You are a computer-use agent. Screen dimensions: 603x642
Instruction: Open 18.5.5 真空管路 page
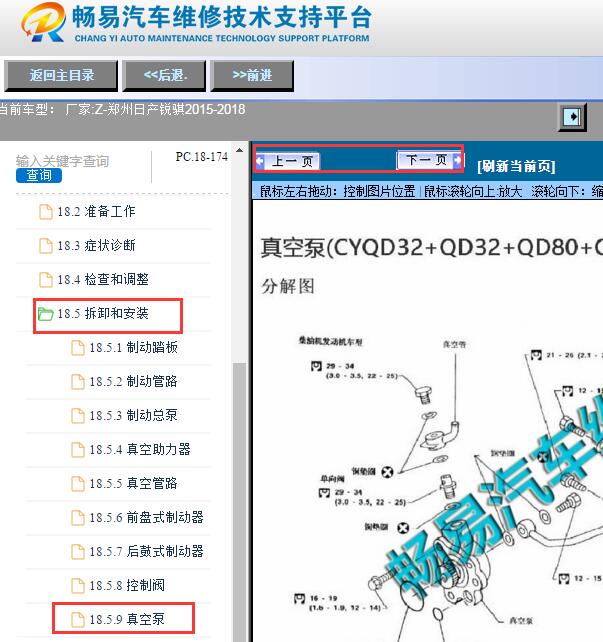point(133,484)
